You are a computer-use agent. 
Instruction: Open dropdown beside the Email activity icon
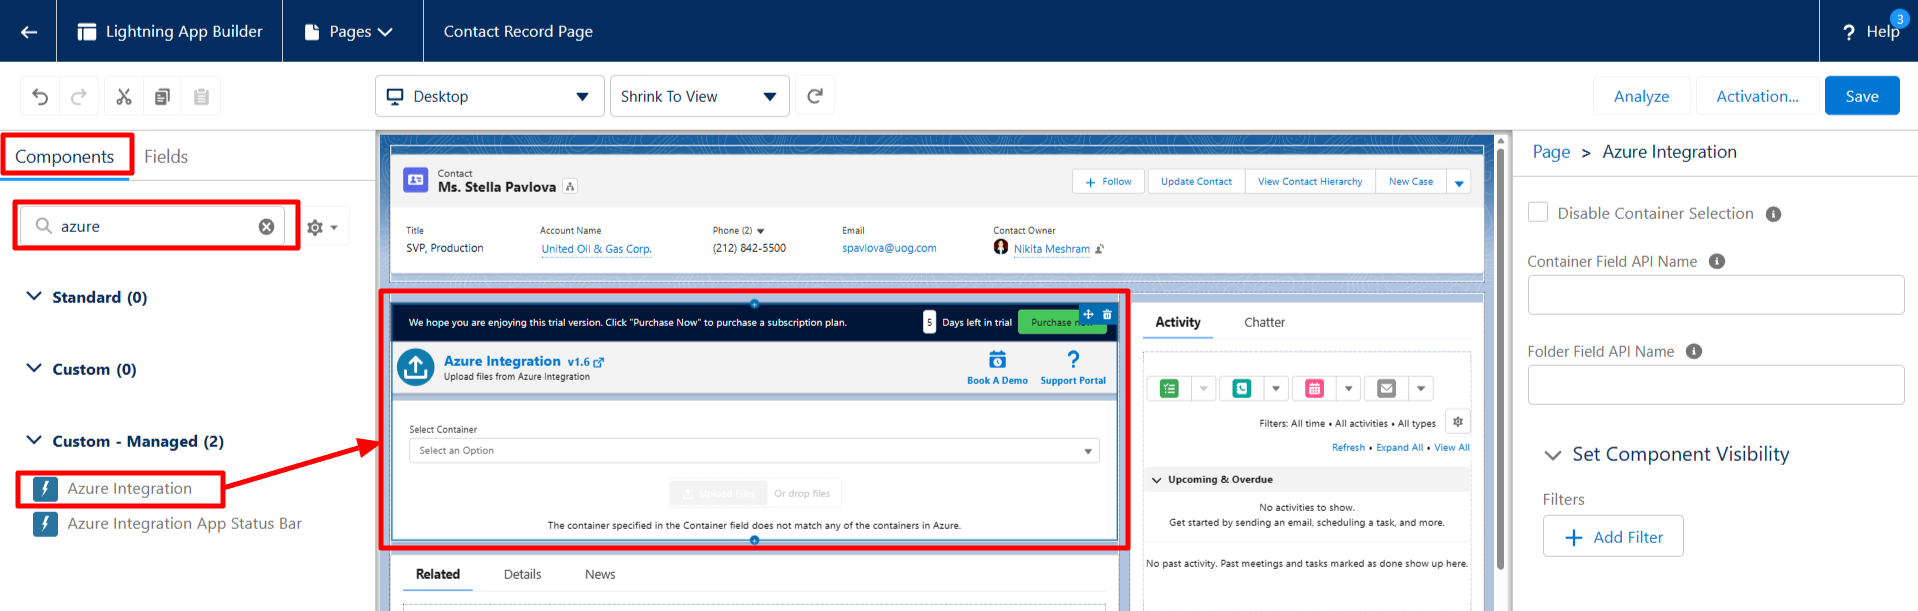tap(1421, 388)
